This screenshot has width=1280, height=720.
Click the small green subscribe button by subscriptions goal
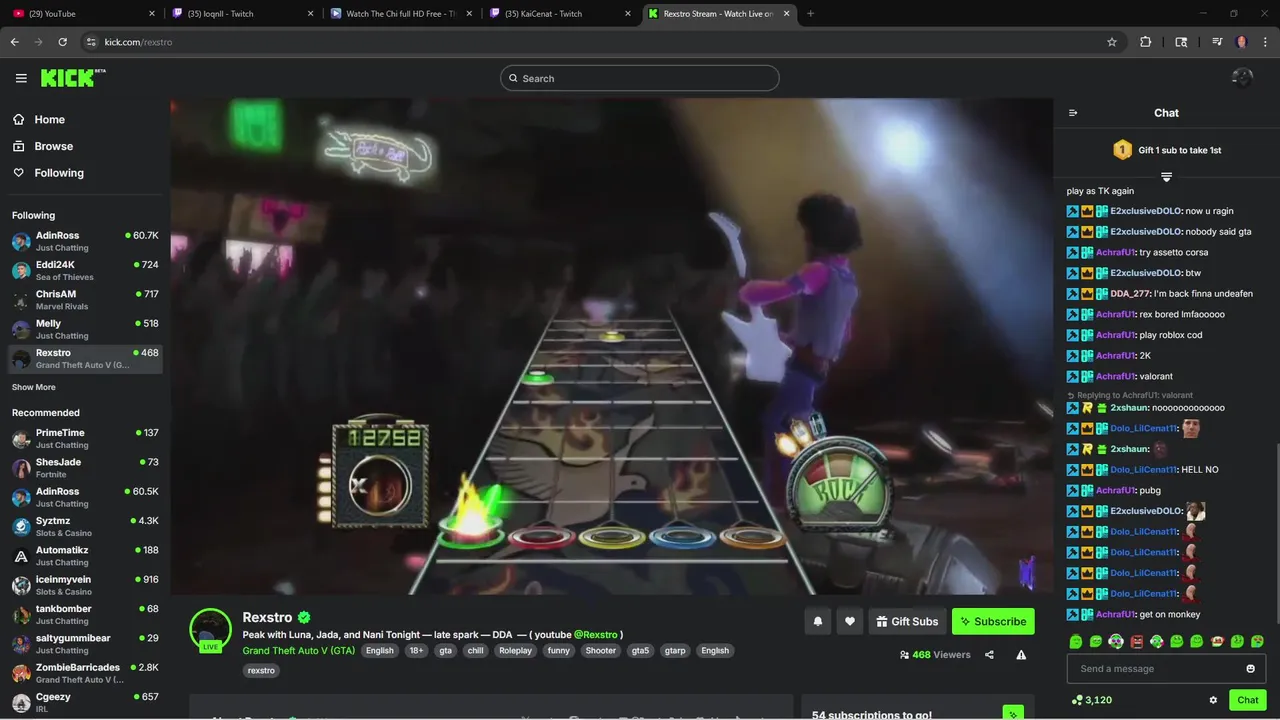coord(1013,713)
